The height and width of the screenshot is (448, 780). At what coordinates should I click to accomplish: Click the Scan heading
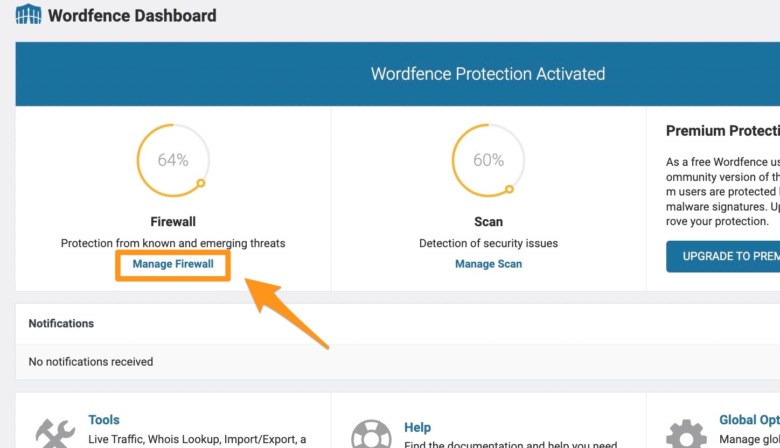[x=488, y=222]
